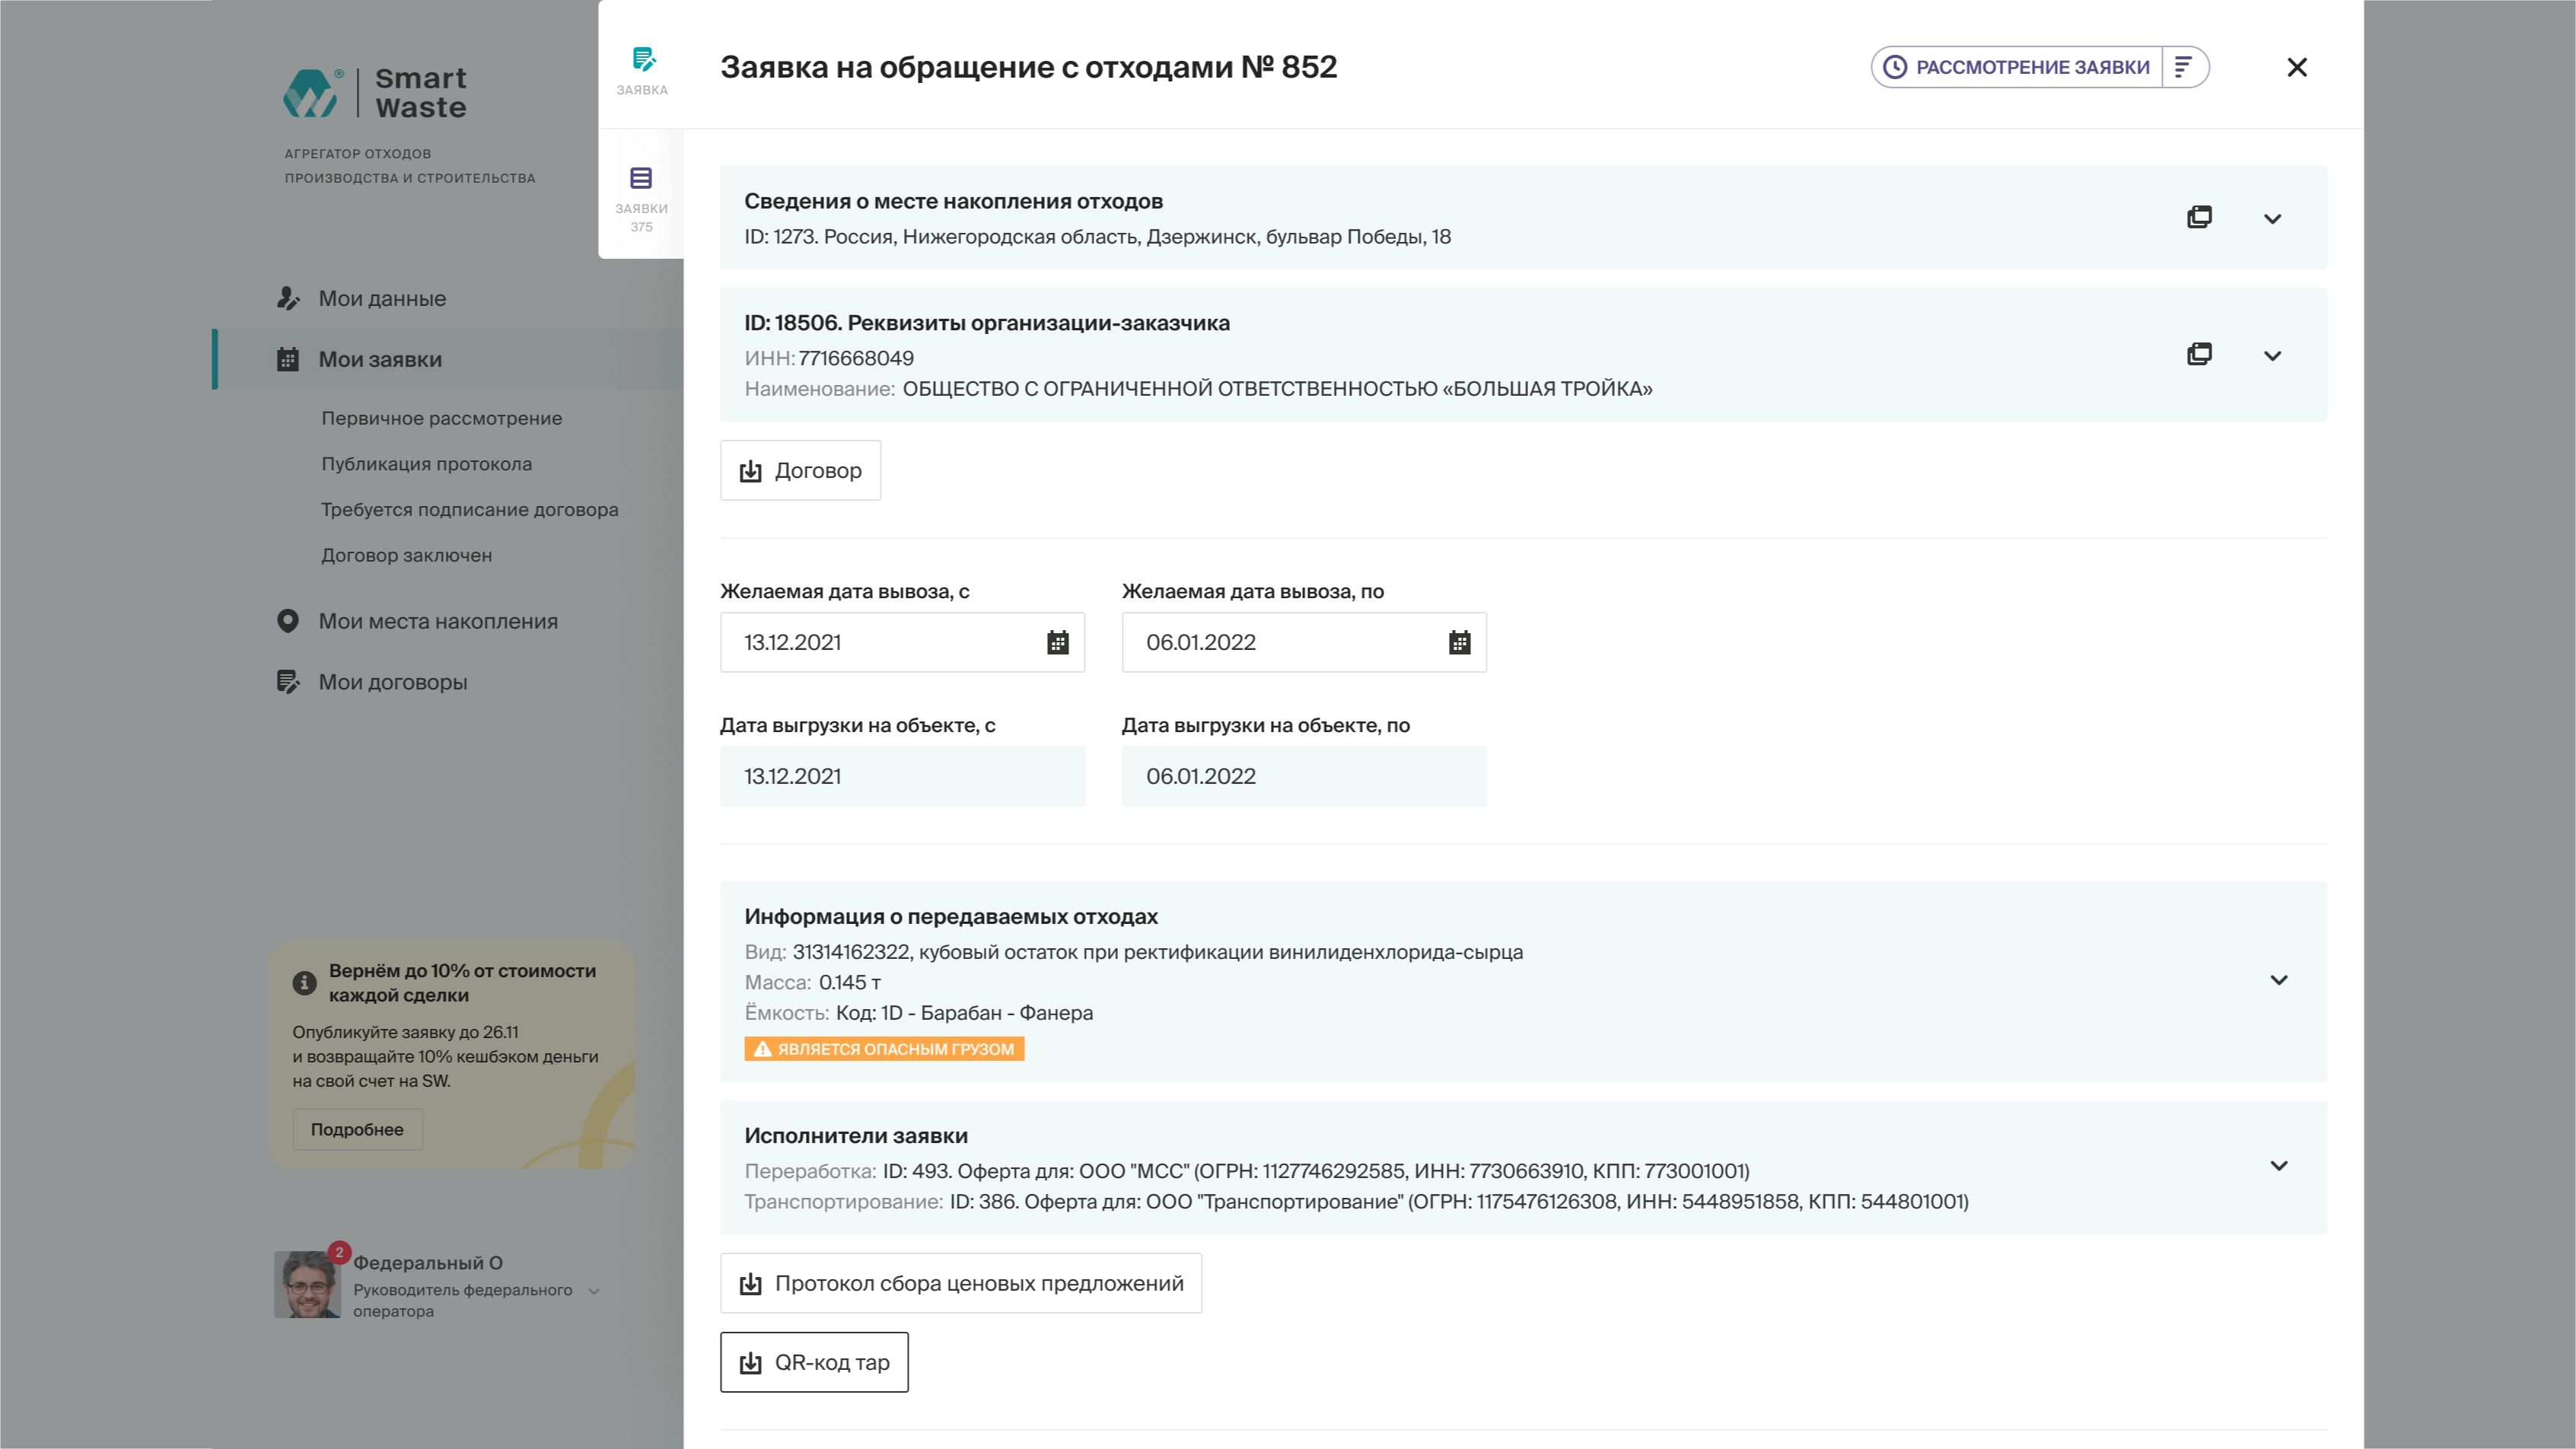Select Публикация протокола submenu item
Image resolution: width=2576 pixels, height=1449 pixels.
[426, 464]
